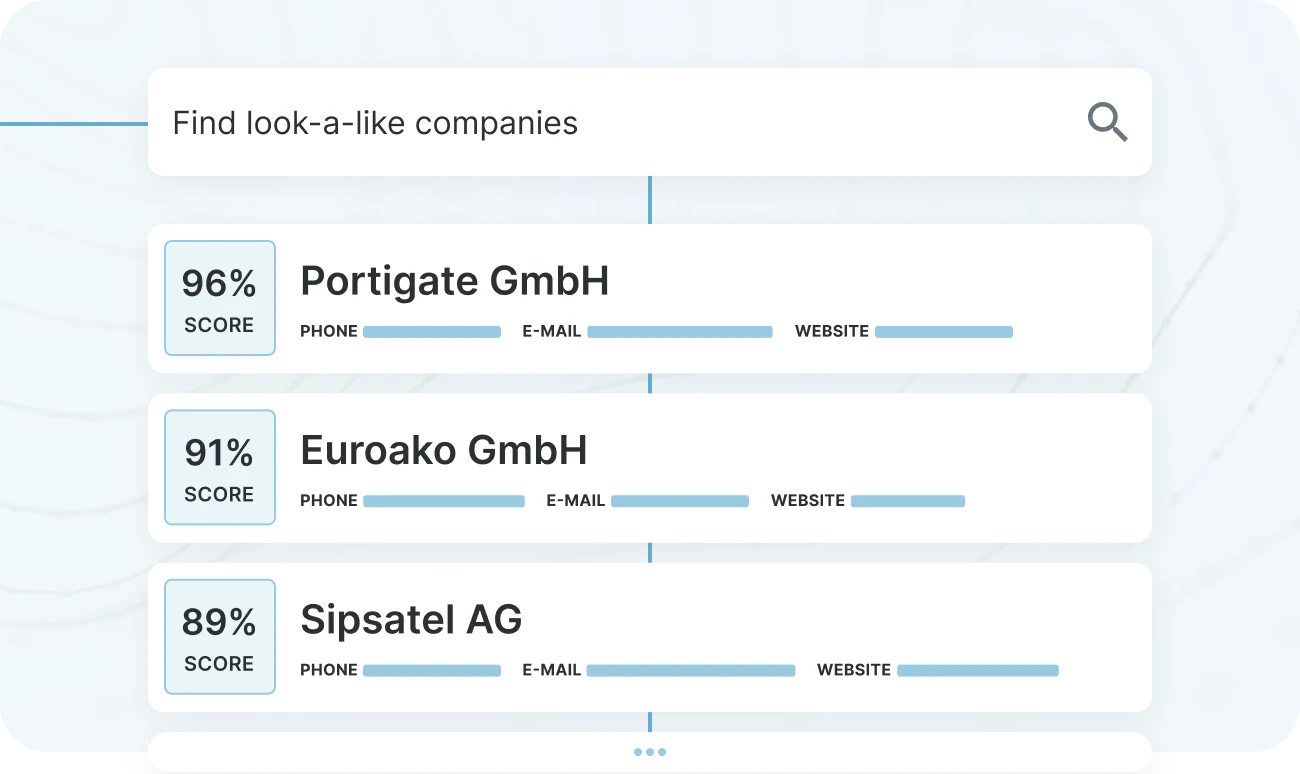Open the Sipsatel AG company name
The width and height of the screenshot is (1300, 774).
coord(411,620)
